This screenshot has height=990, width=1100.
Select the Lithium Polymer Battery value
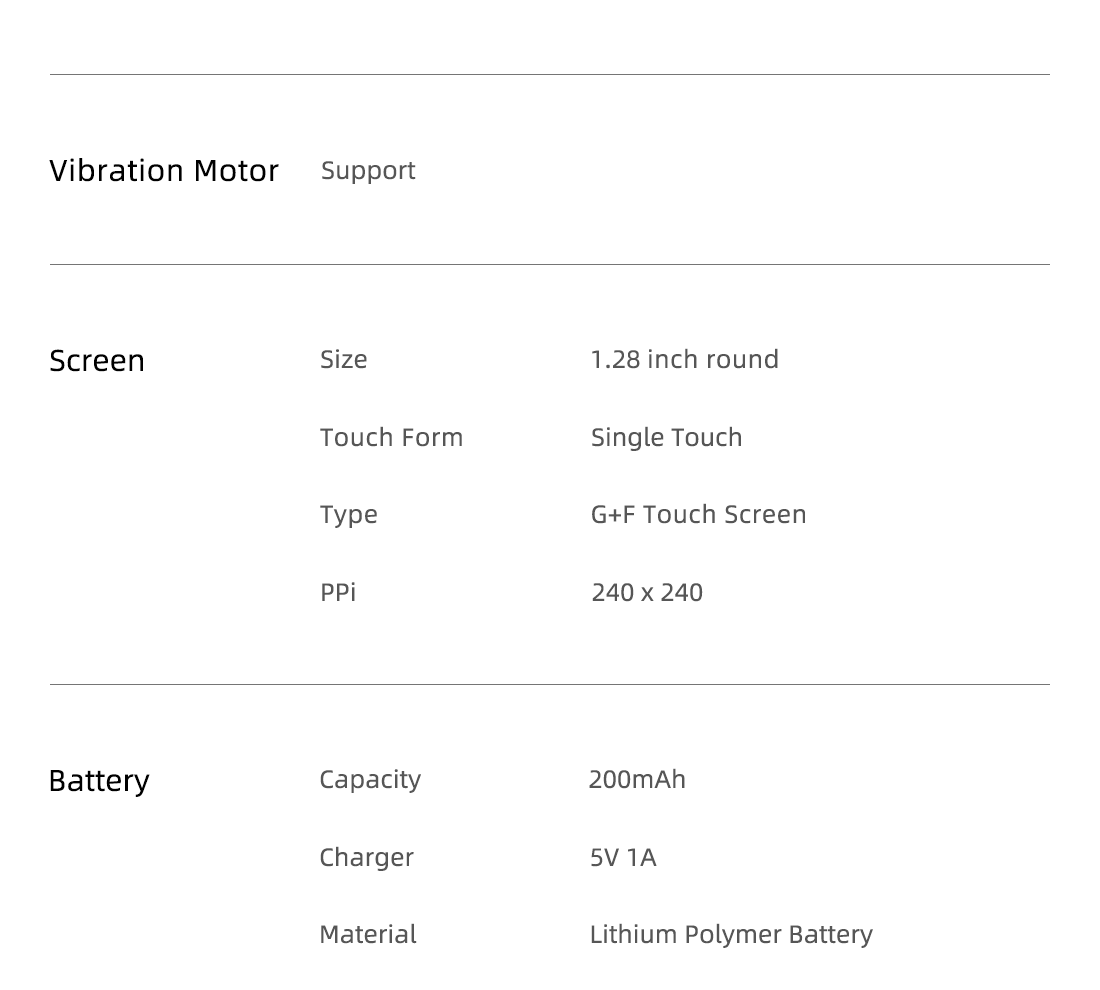[731, 936]
